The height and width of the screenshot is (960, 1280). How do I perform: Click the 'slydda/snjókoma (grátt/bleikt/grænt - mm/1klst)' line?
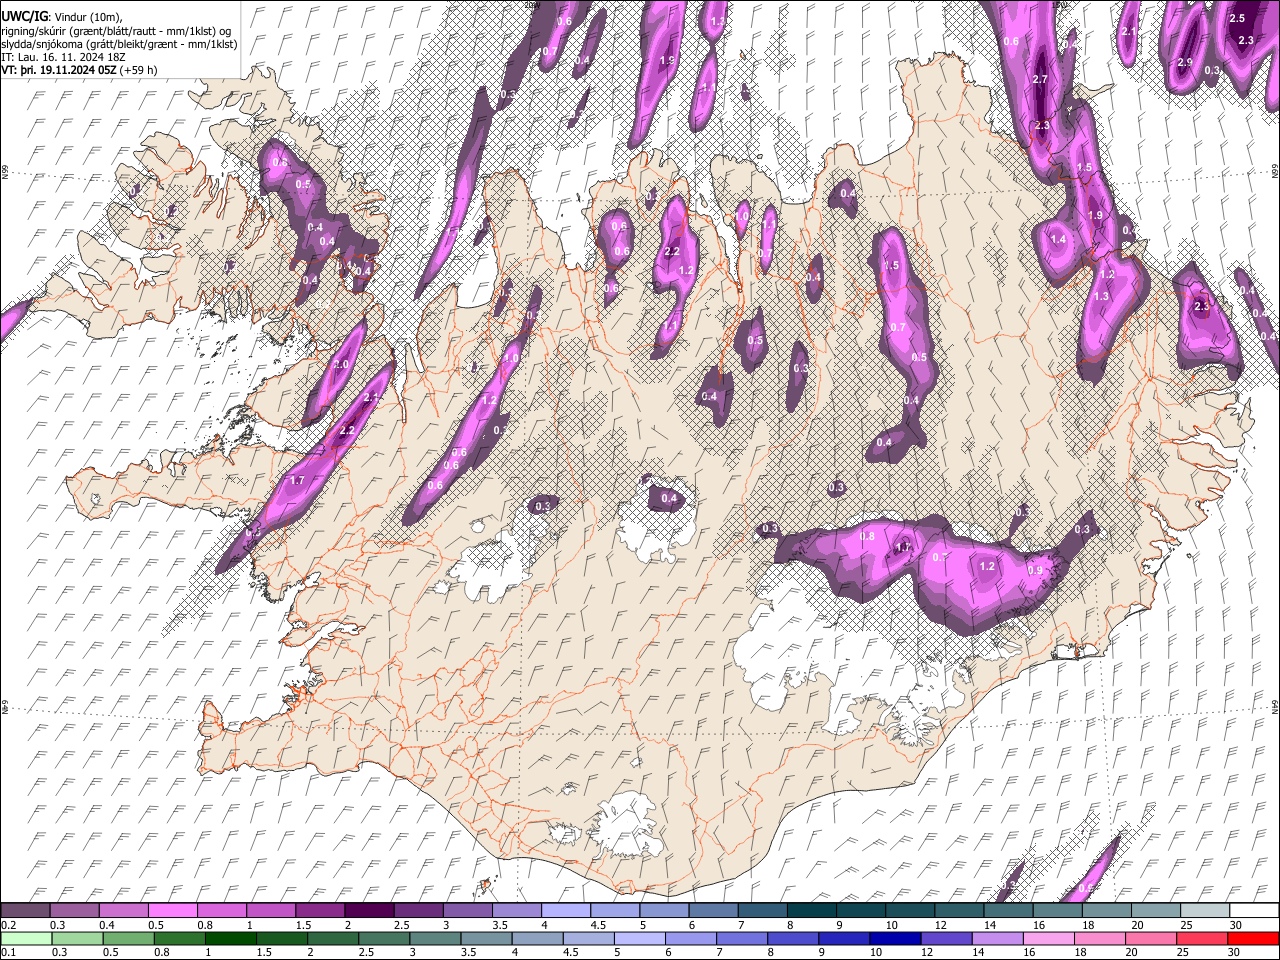click(x=119, y=45)
